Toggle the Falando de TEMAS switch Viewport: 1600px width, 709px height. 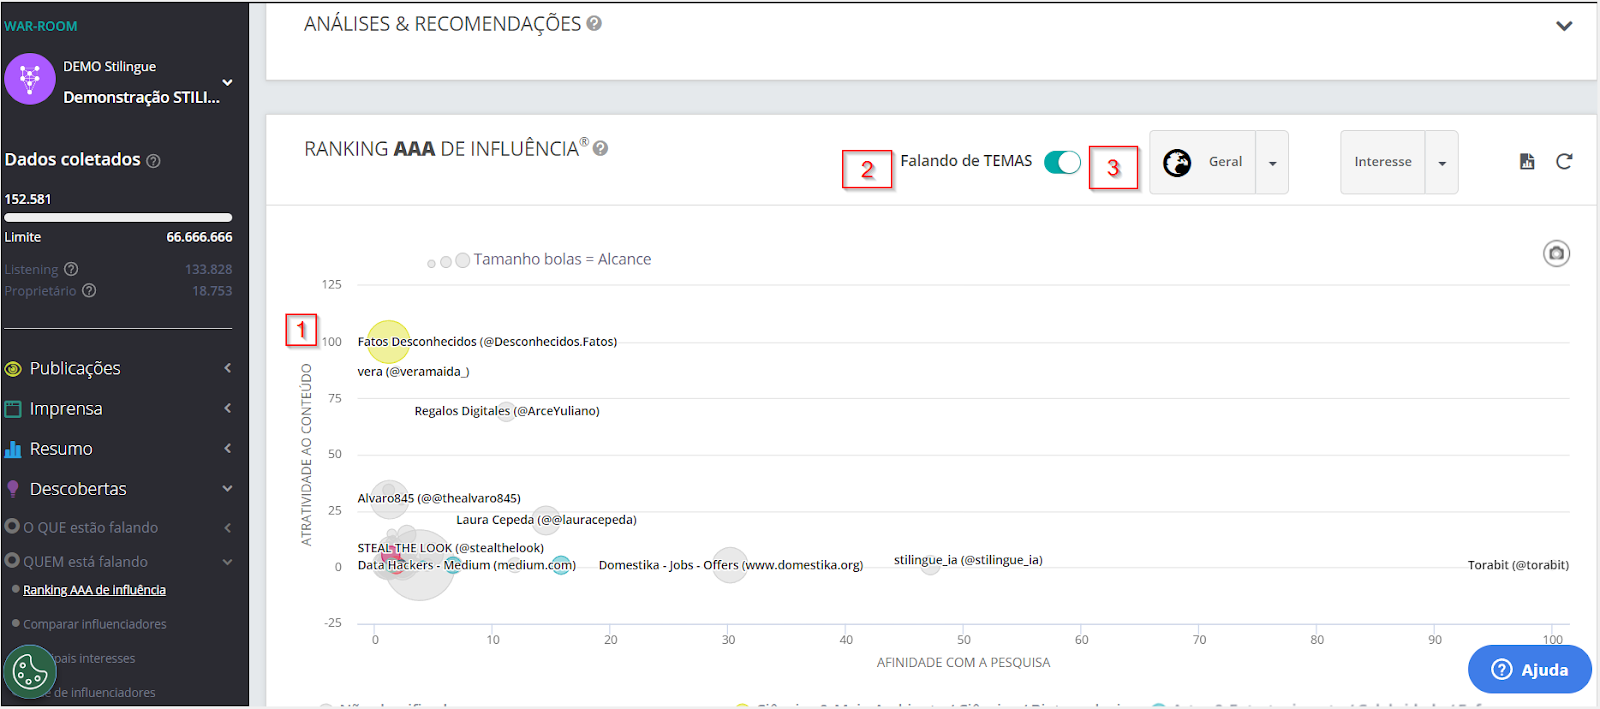point(1062,162)
